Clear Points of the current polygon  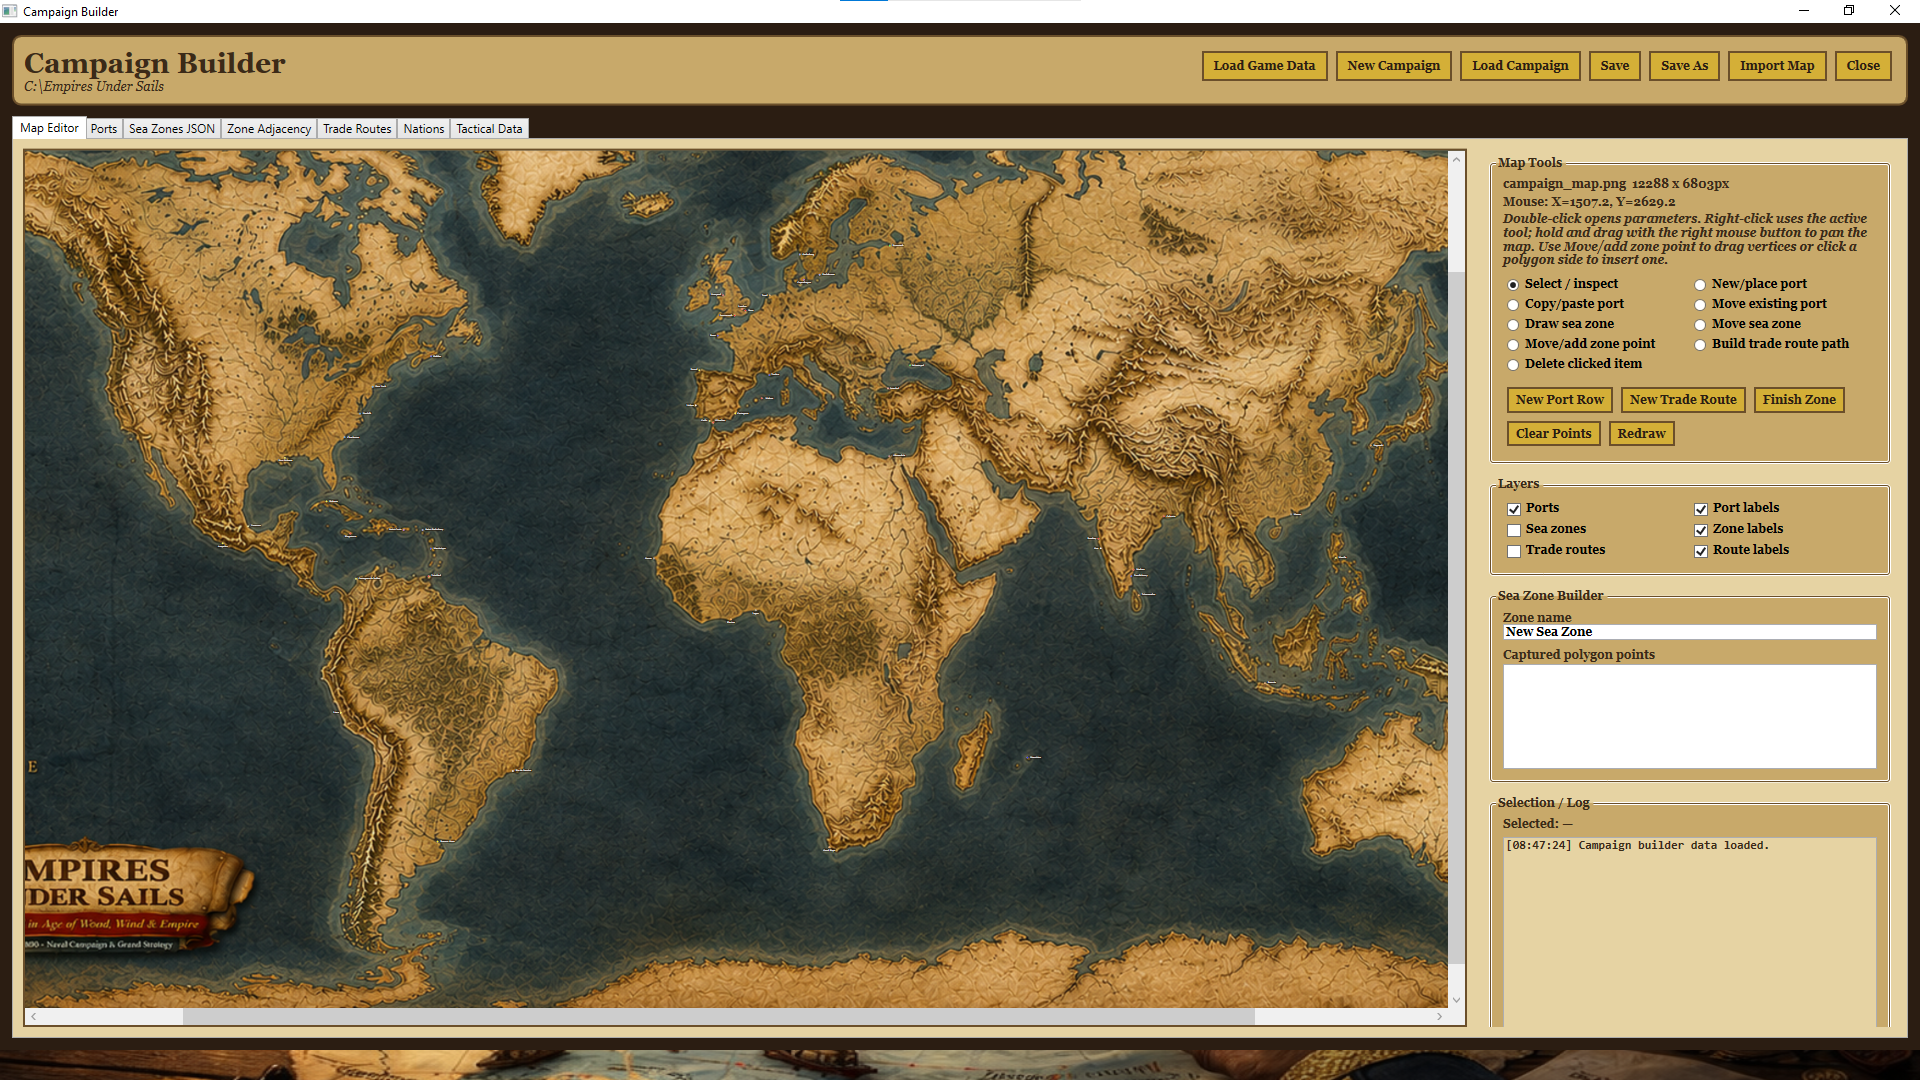click(1553, 434)
